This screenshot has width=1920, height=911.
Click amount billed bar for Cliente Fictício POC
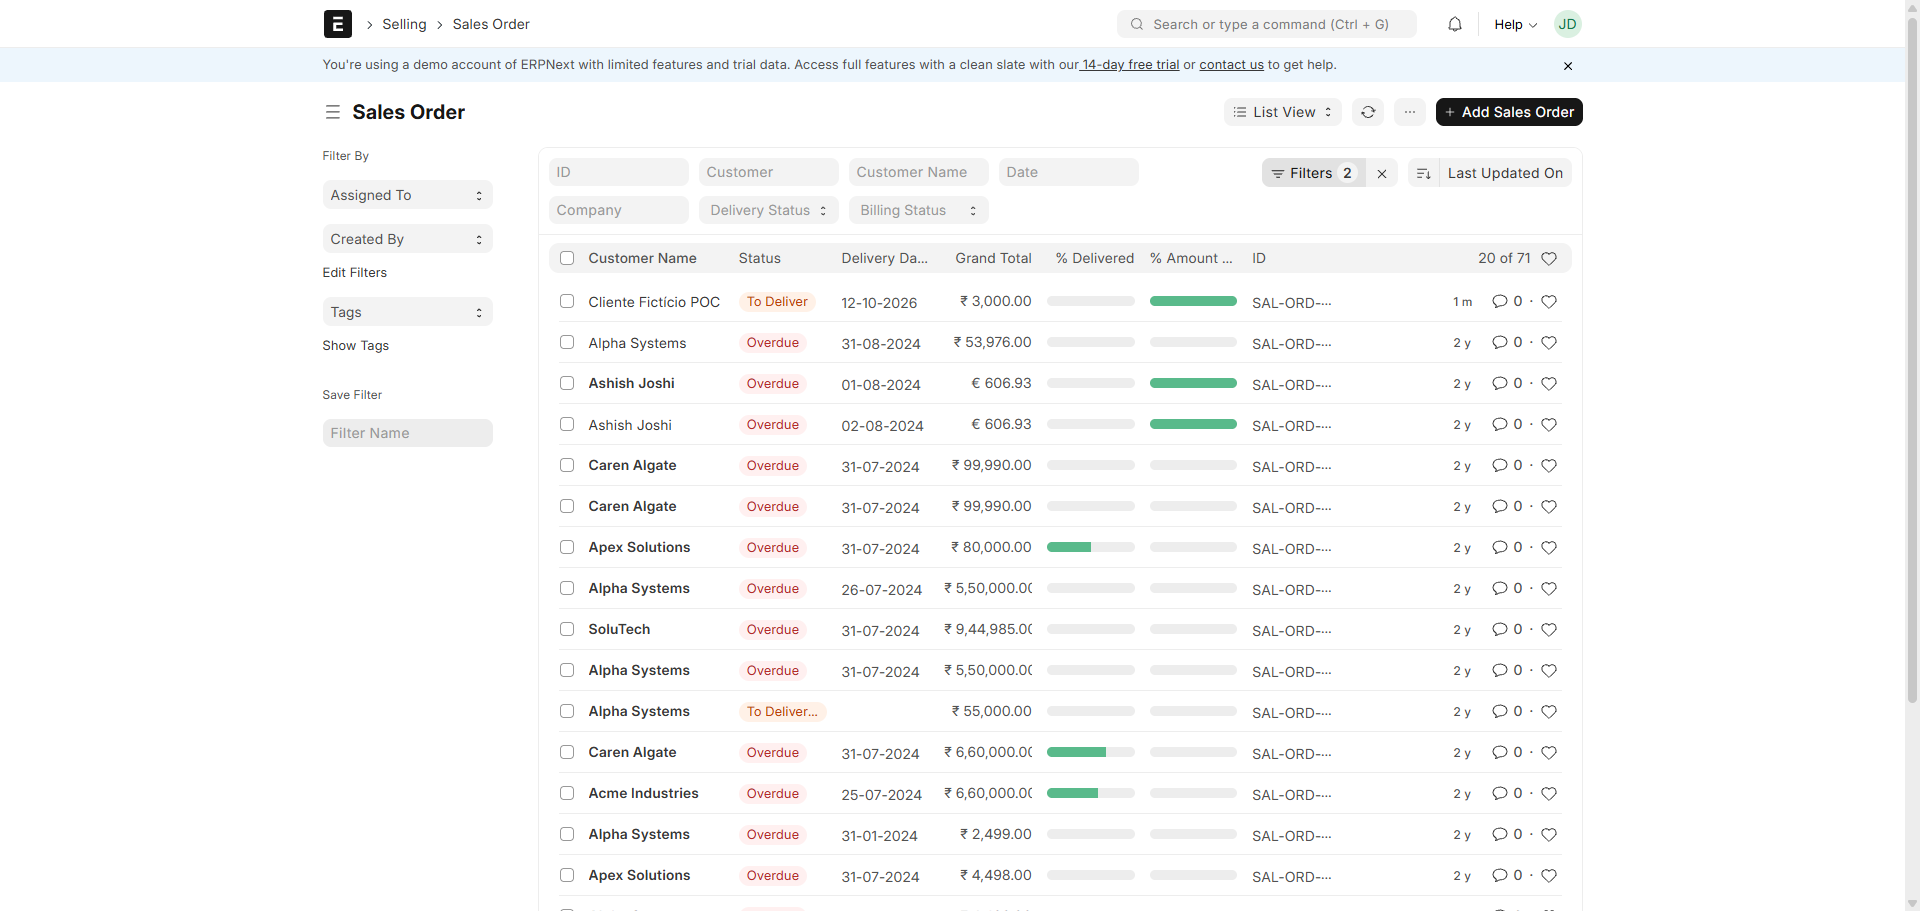1193,301
